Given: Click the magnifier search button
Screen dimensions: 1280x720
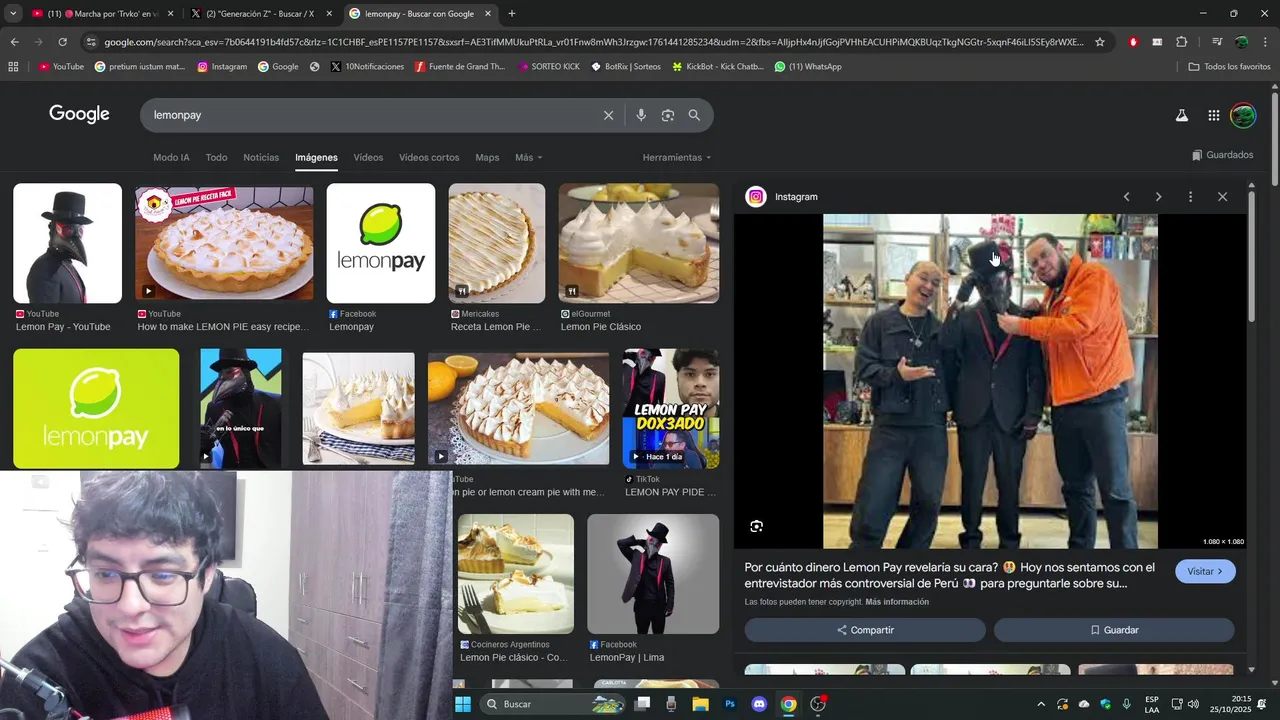Looking at the screenshot, I should pyautogui.click(x=694, y=115).
